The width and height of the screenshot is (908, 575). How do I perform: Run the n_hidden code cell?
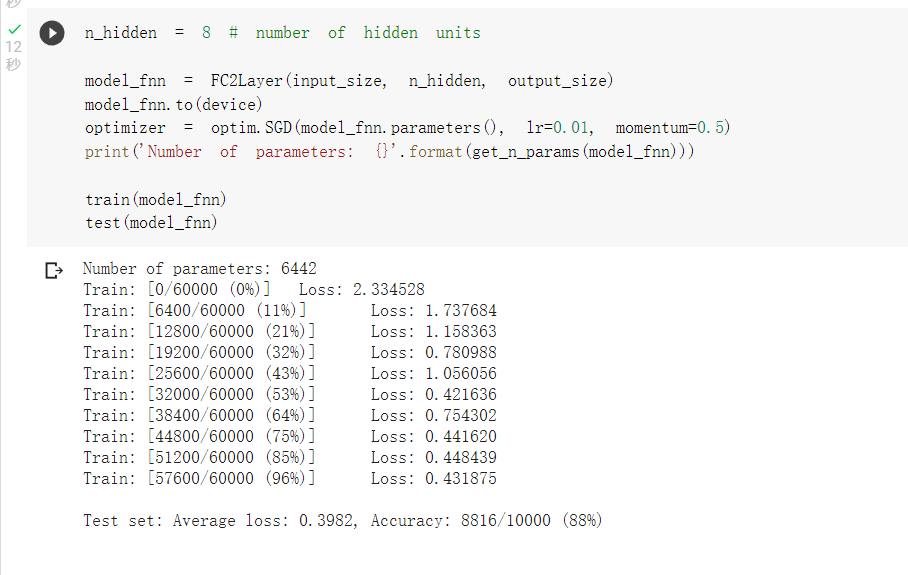click(x=51, y=33)
